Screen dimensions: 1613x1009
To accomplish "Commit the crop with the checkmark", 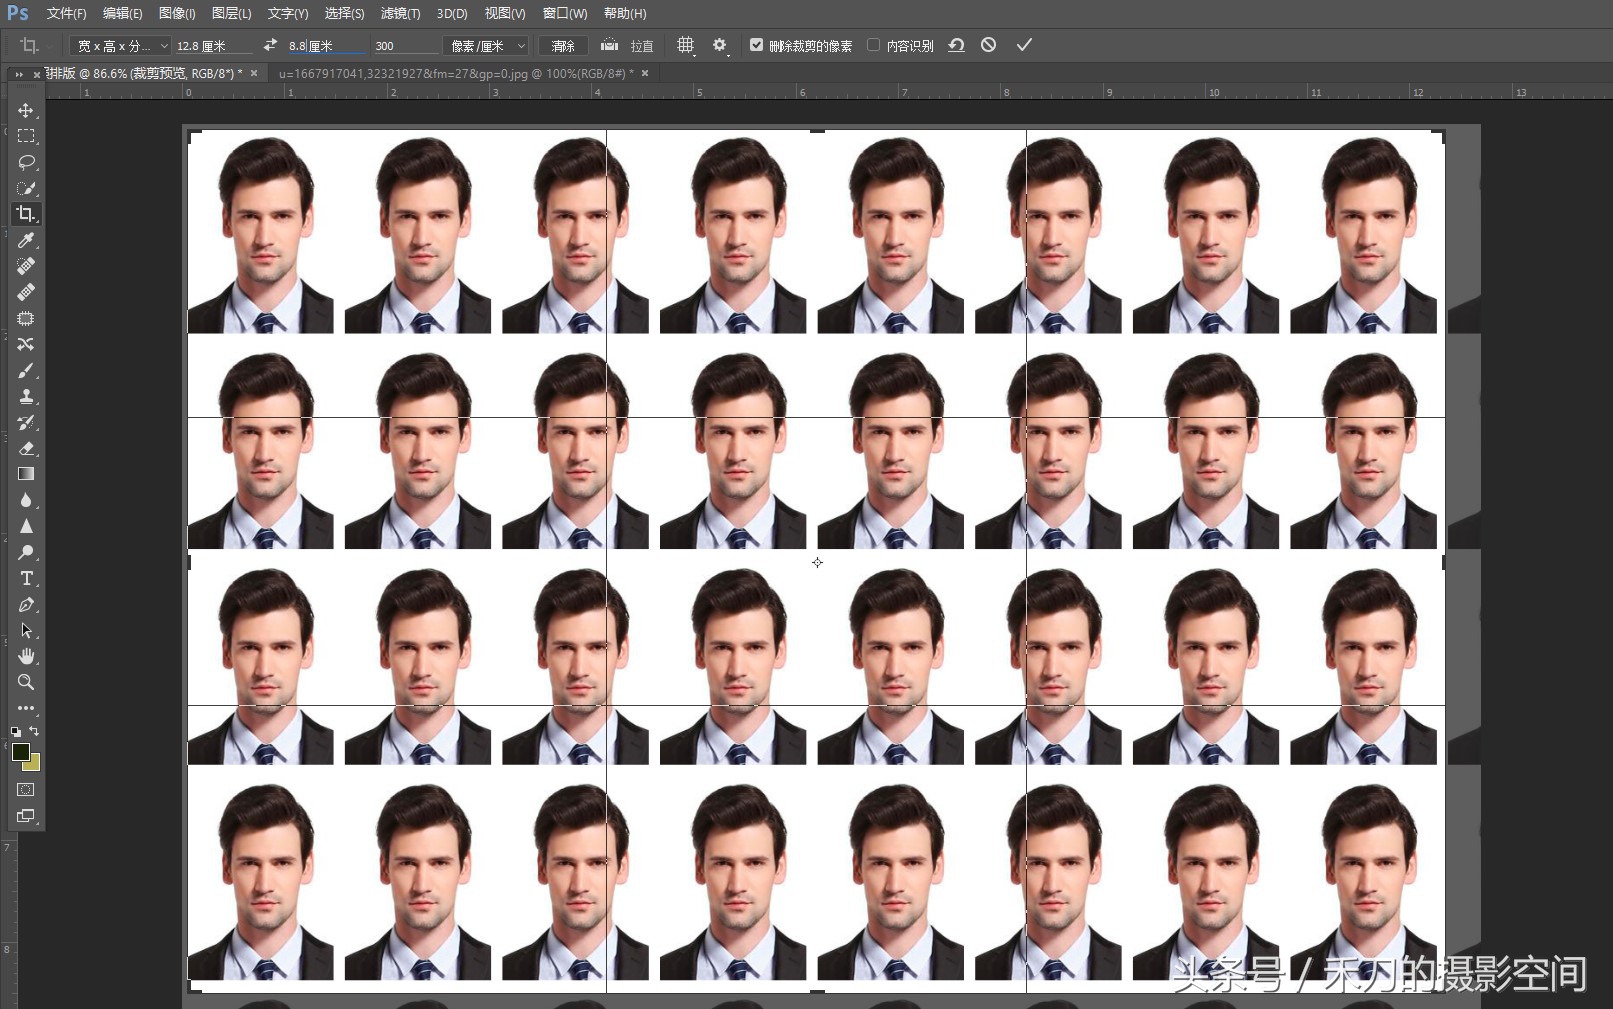I will tap(1024, 45).
